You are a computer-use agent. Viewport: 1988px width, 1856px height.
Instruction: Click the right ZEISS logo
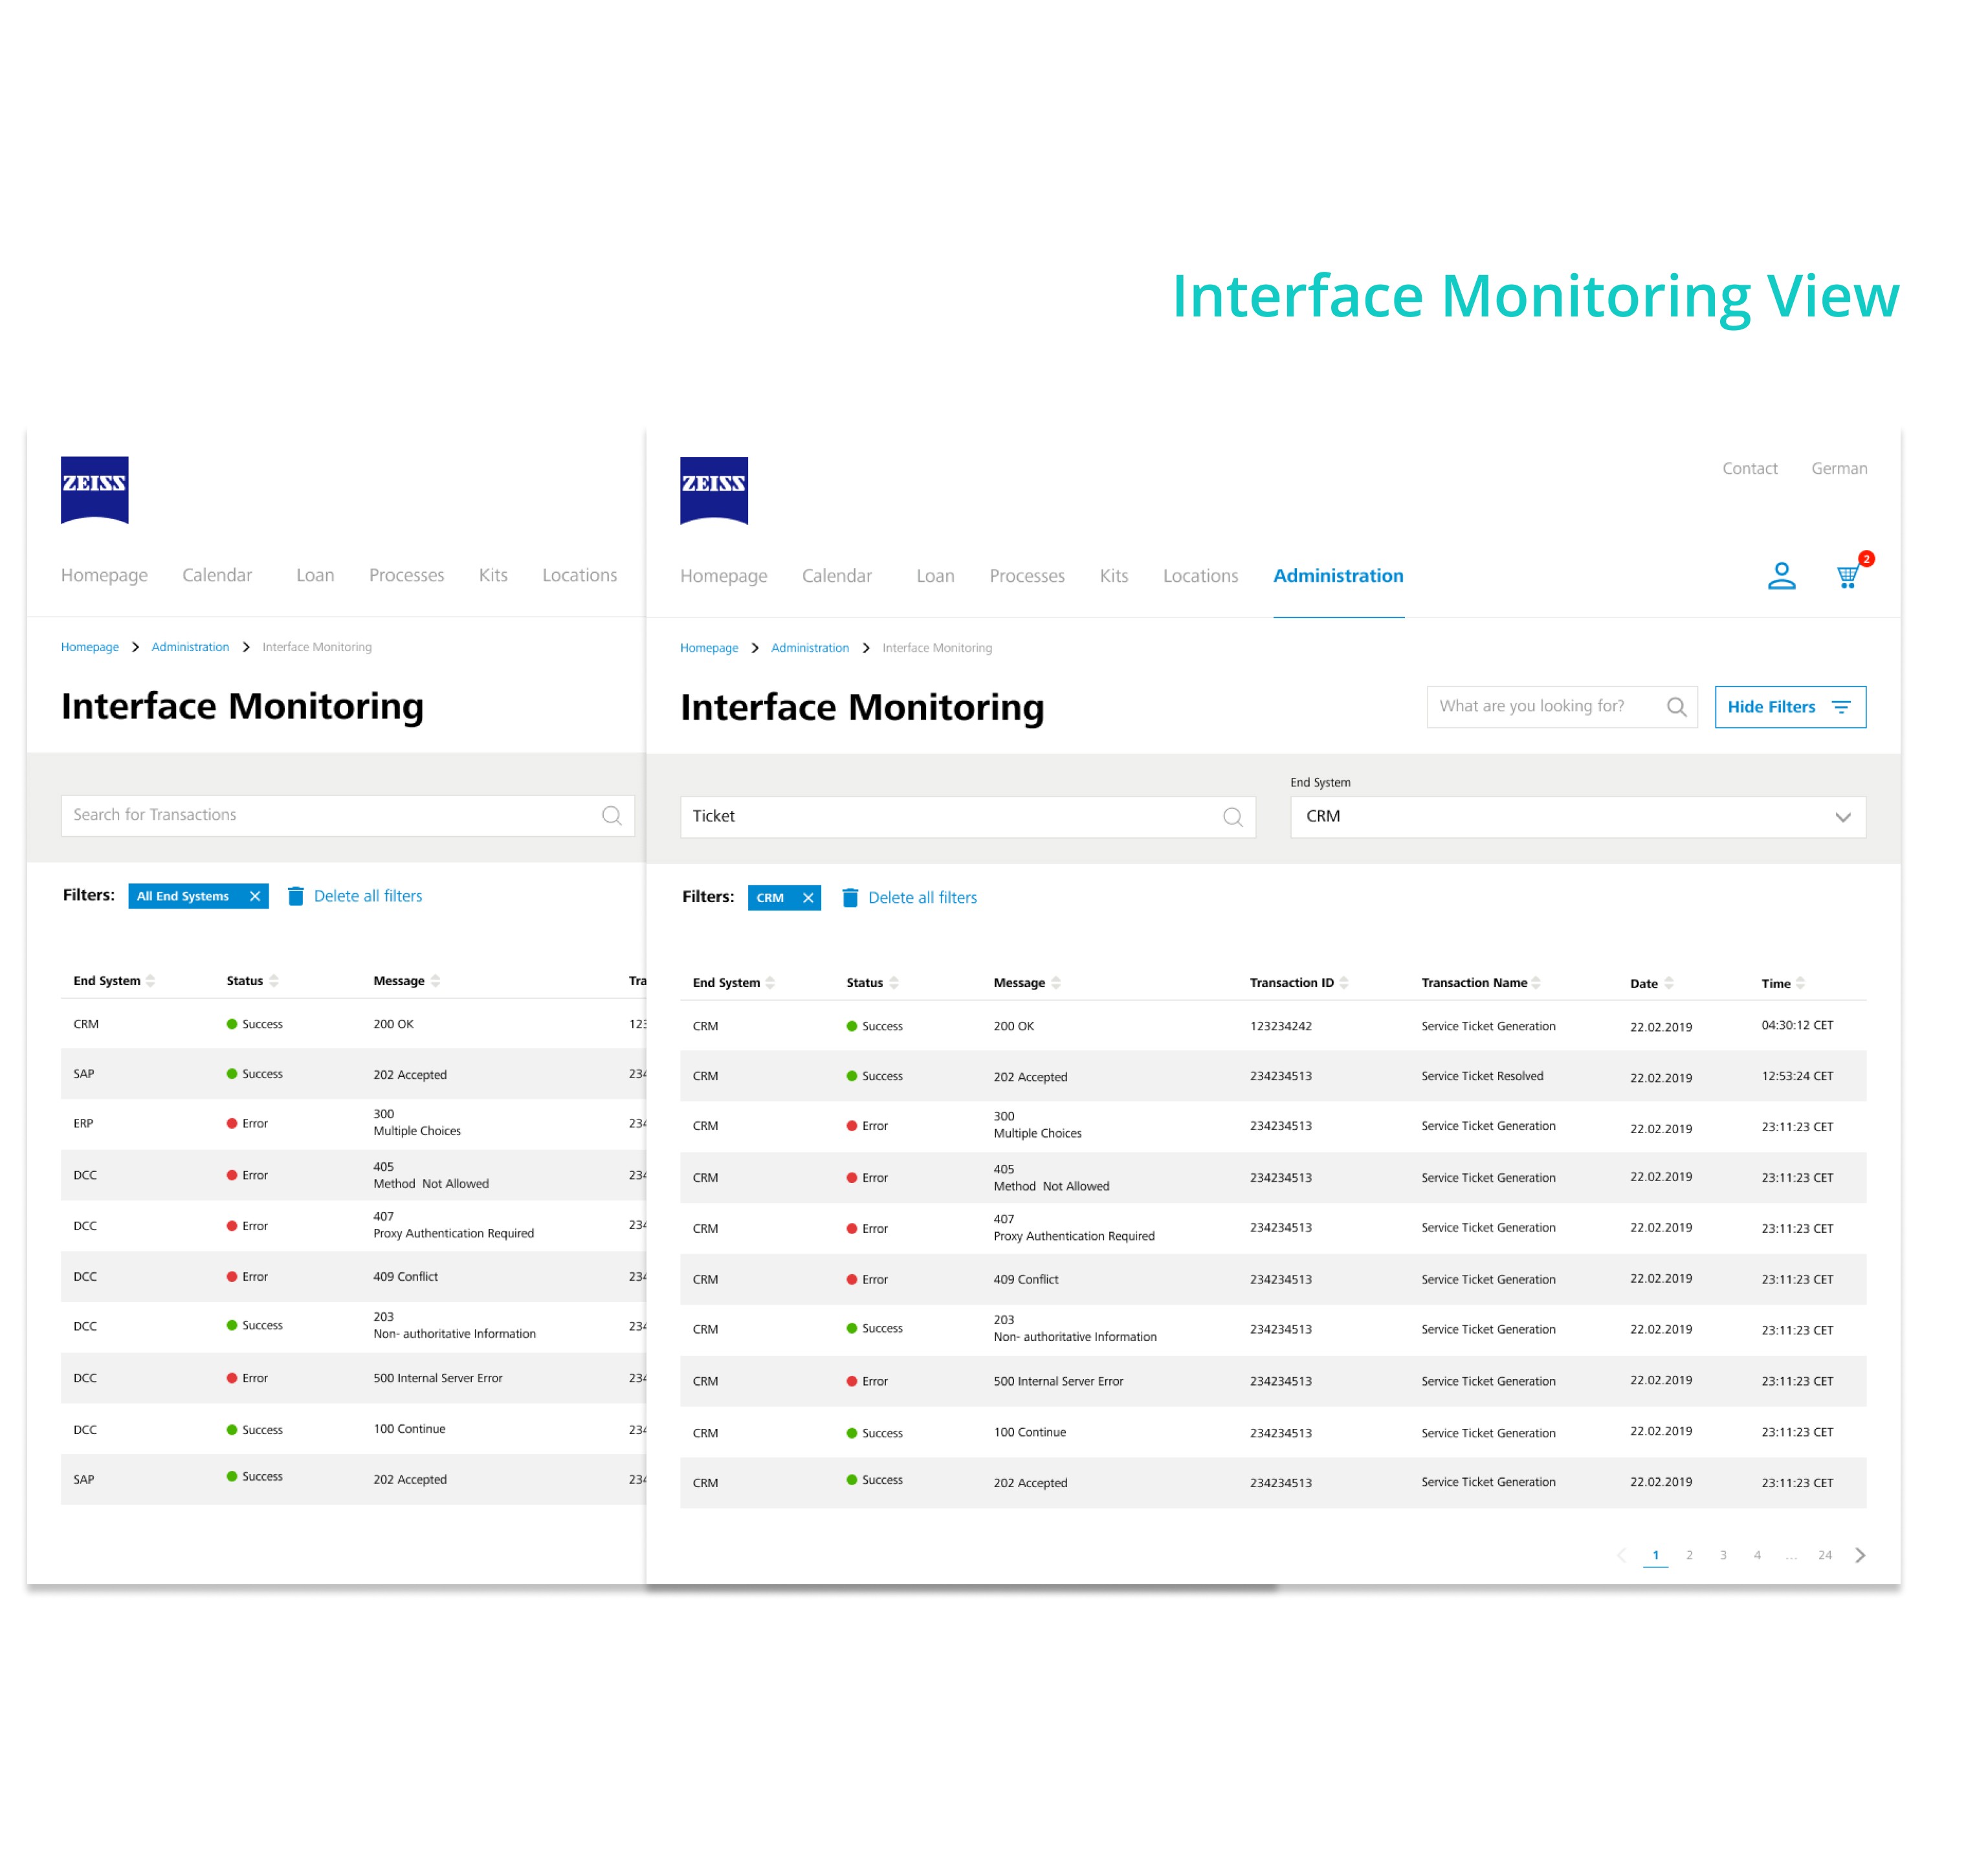pyautogui.click(x=713, y=490)
